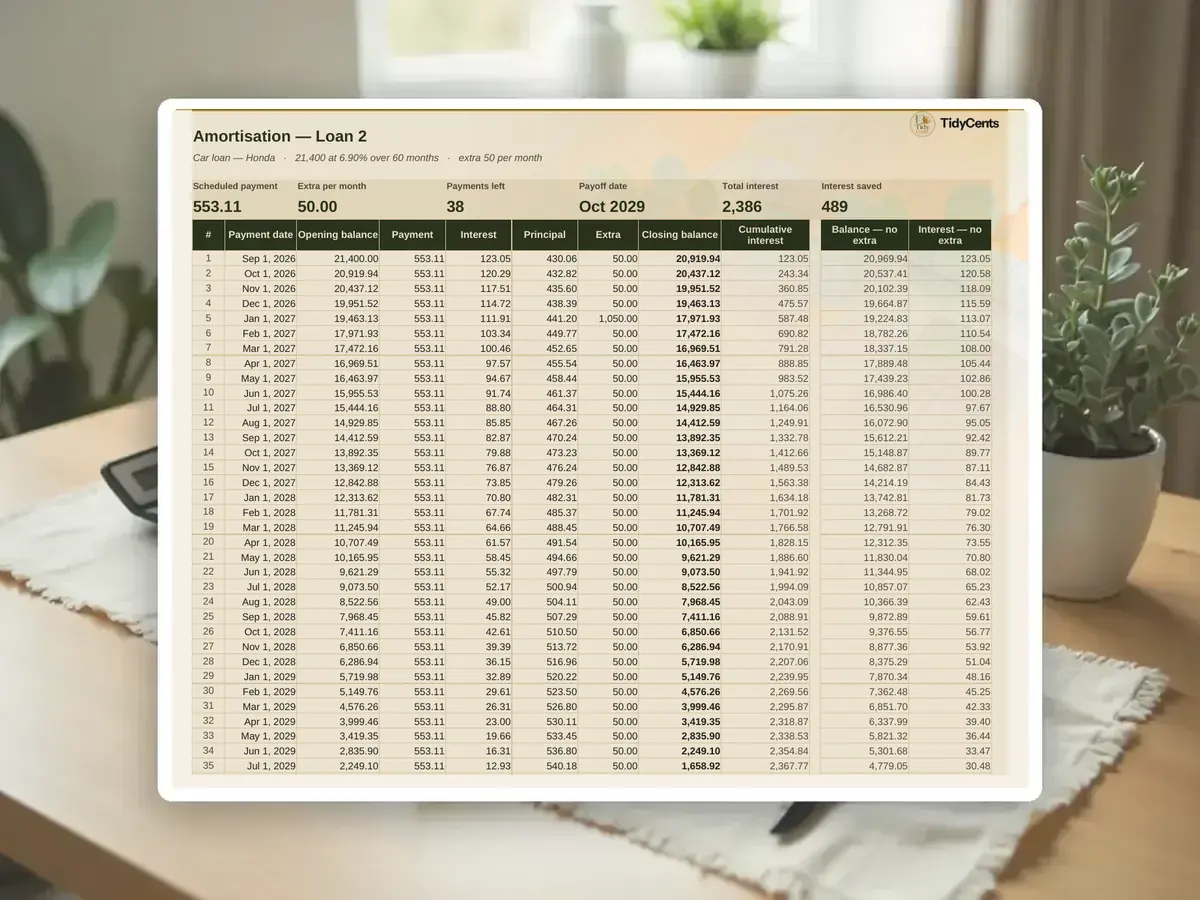Select the Extra per month value 50.00

click(317, 207)
